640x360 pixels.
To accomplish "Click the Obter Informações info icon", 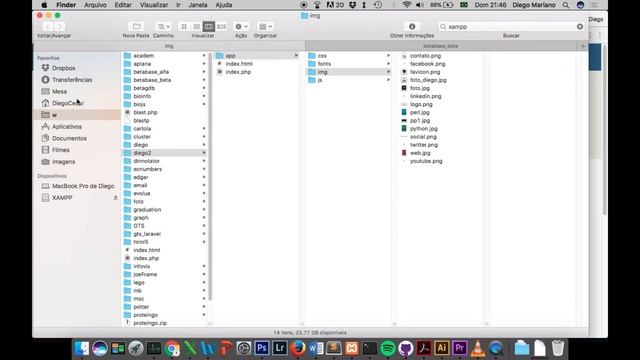I will pyautogui.click(x=412, y=27).
